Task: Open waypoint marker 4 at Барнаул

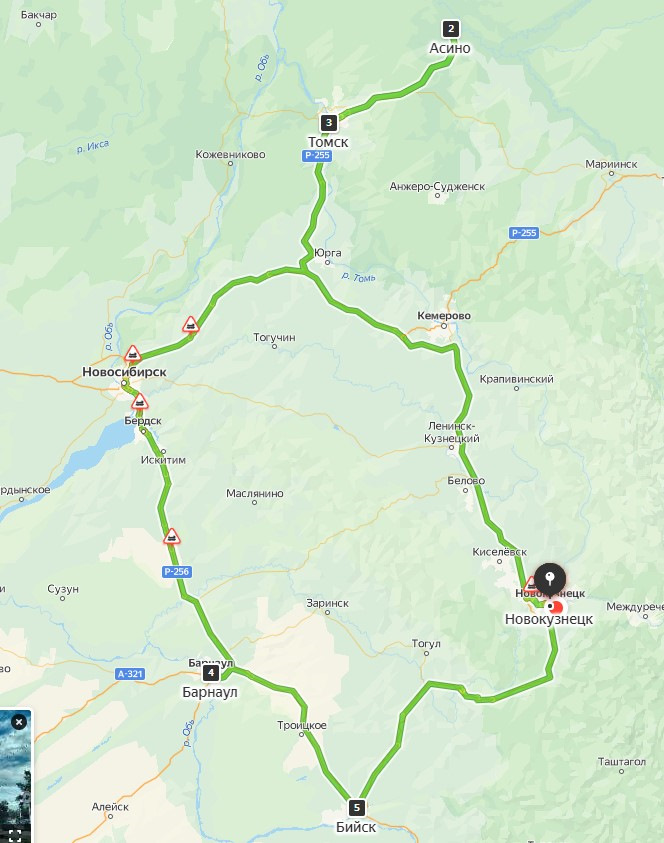Action: coord(210,673)
